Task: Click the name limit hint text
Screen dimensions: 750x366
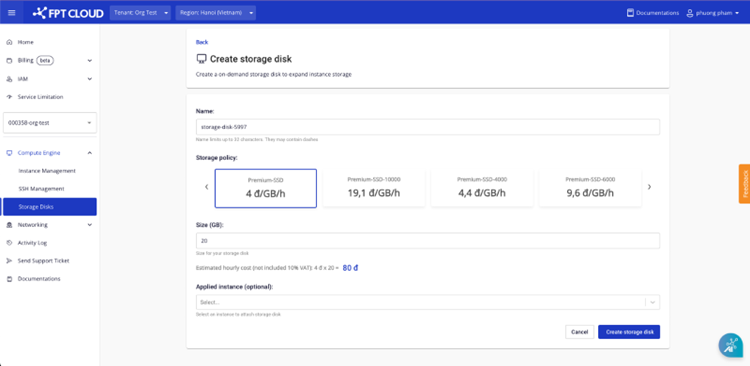Action: (x=257, y=140)
